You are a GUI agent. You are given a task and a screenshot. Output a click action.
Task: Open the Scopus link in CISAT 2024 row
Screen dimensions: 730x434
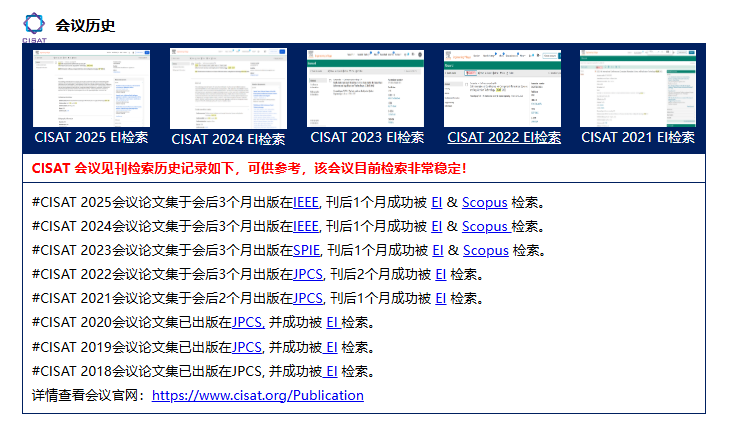click(x=486, y=227)
